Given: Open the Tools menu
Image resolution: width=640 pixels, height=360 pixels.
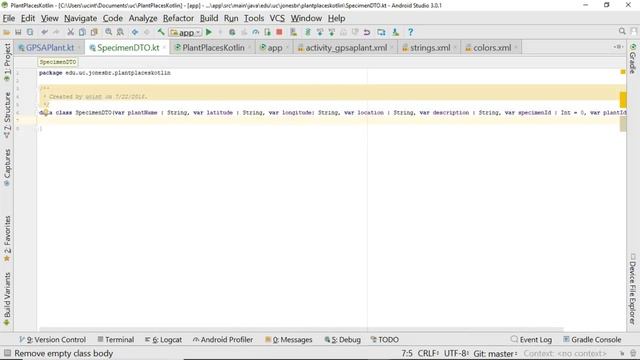Looking at the screenshot, I should (x=254, y=18).
